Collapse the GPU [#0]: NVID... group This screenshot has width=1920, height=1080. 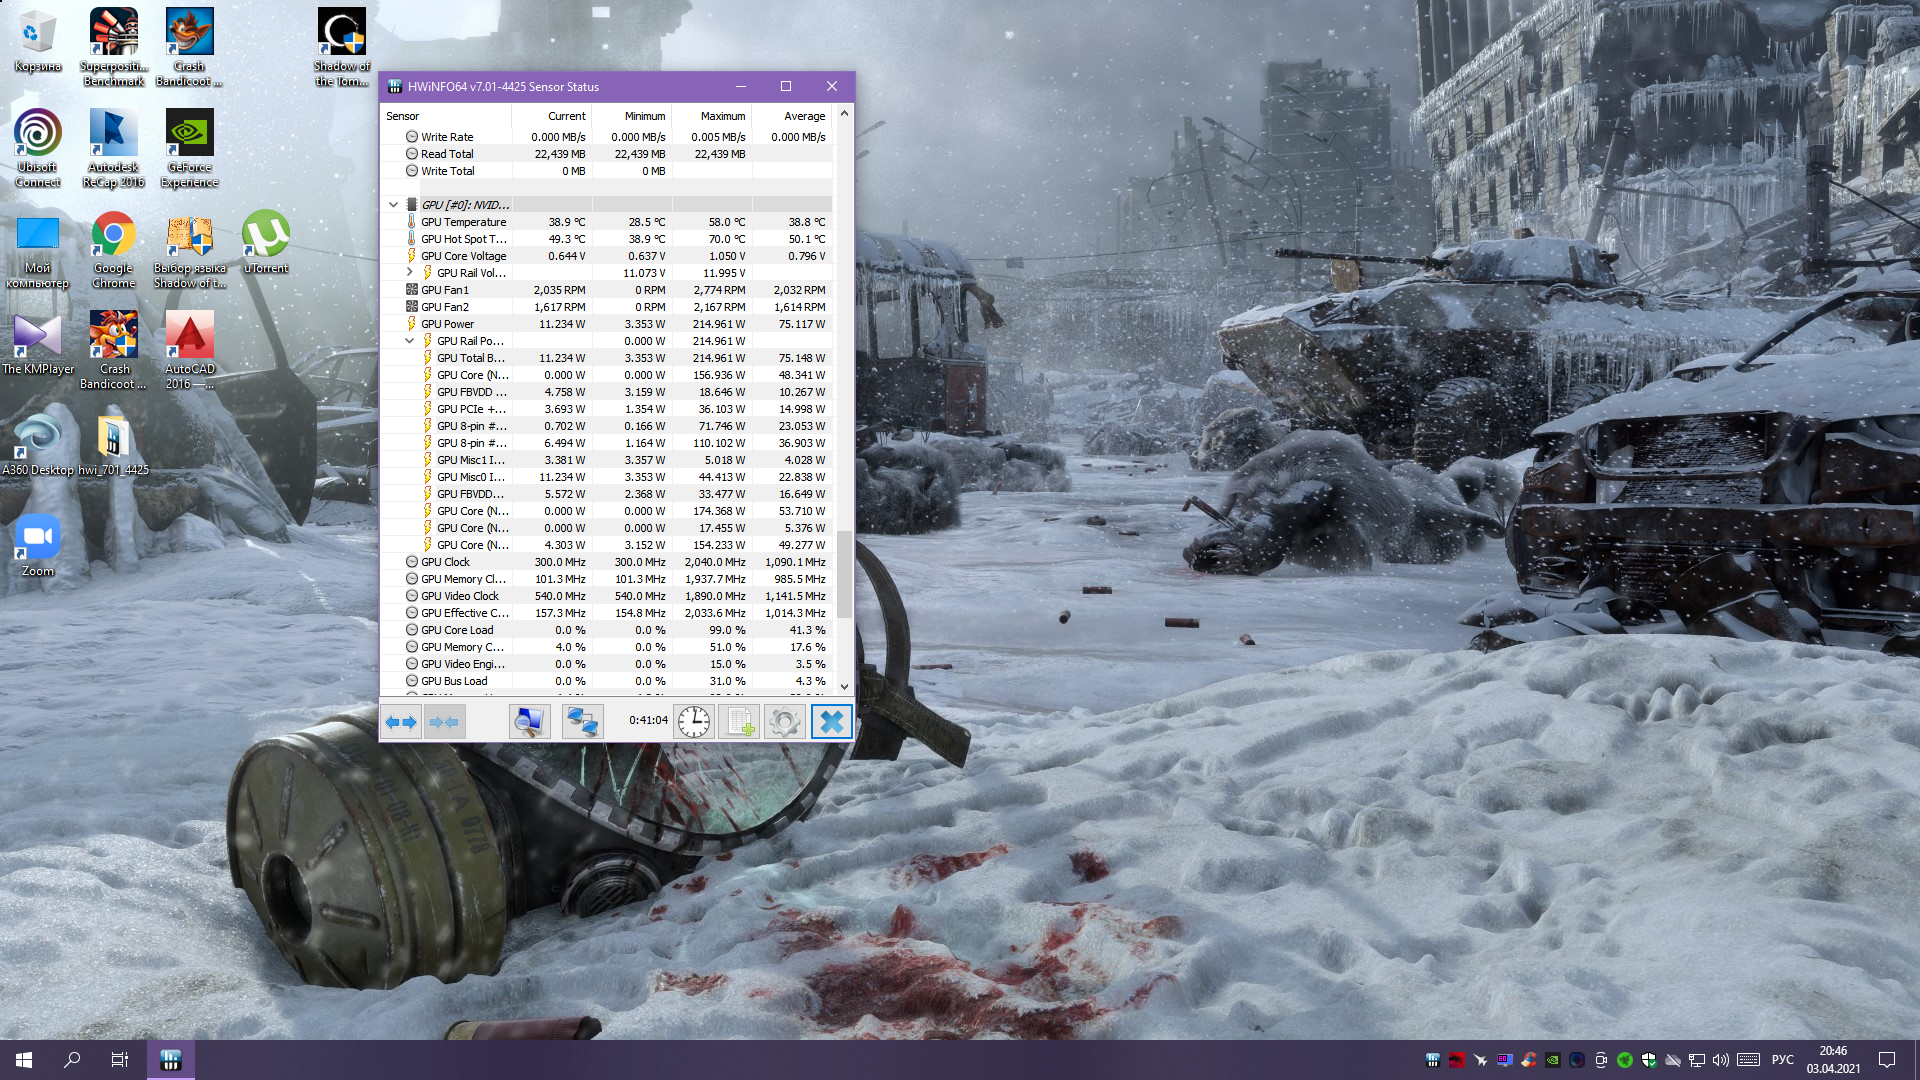[x=393, y=205]
